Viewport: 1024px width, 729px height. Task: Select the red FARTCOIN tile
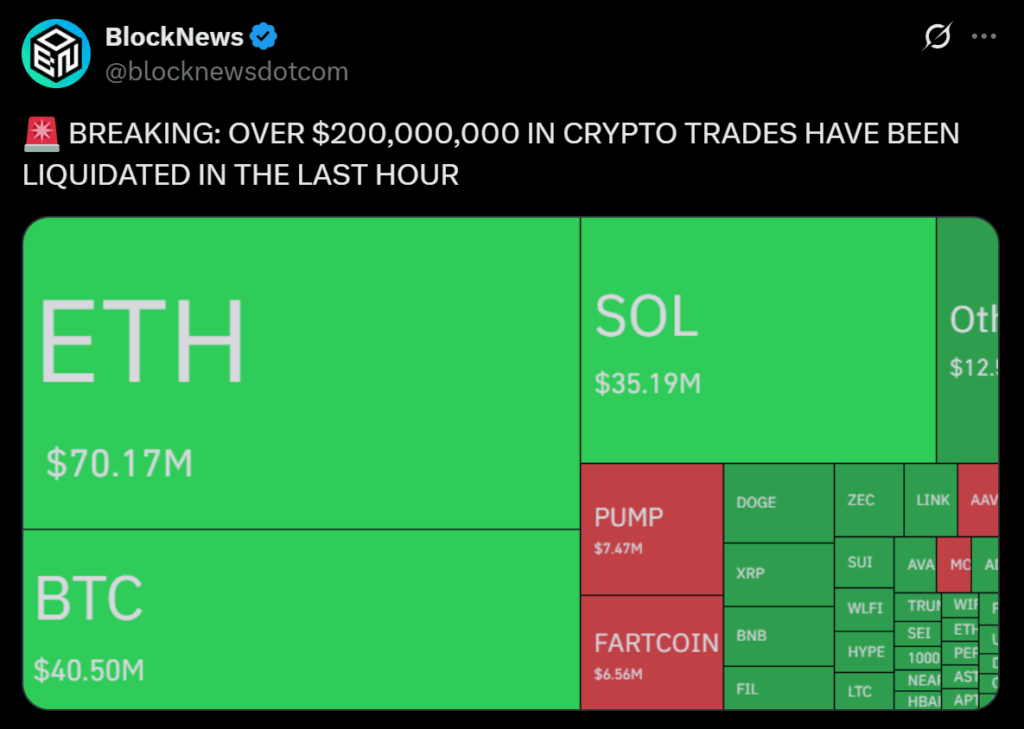tap(651, 652)
